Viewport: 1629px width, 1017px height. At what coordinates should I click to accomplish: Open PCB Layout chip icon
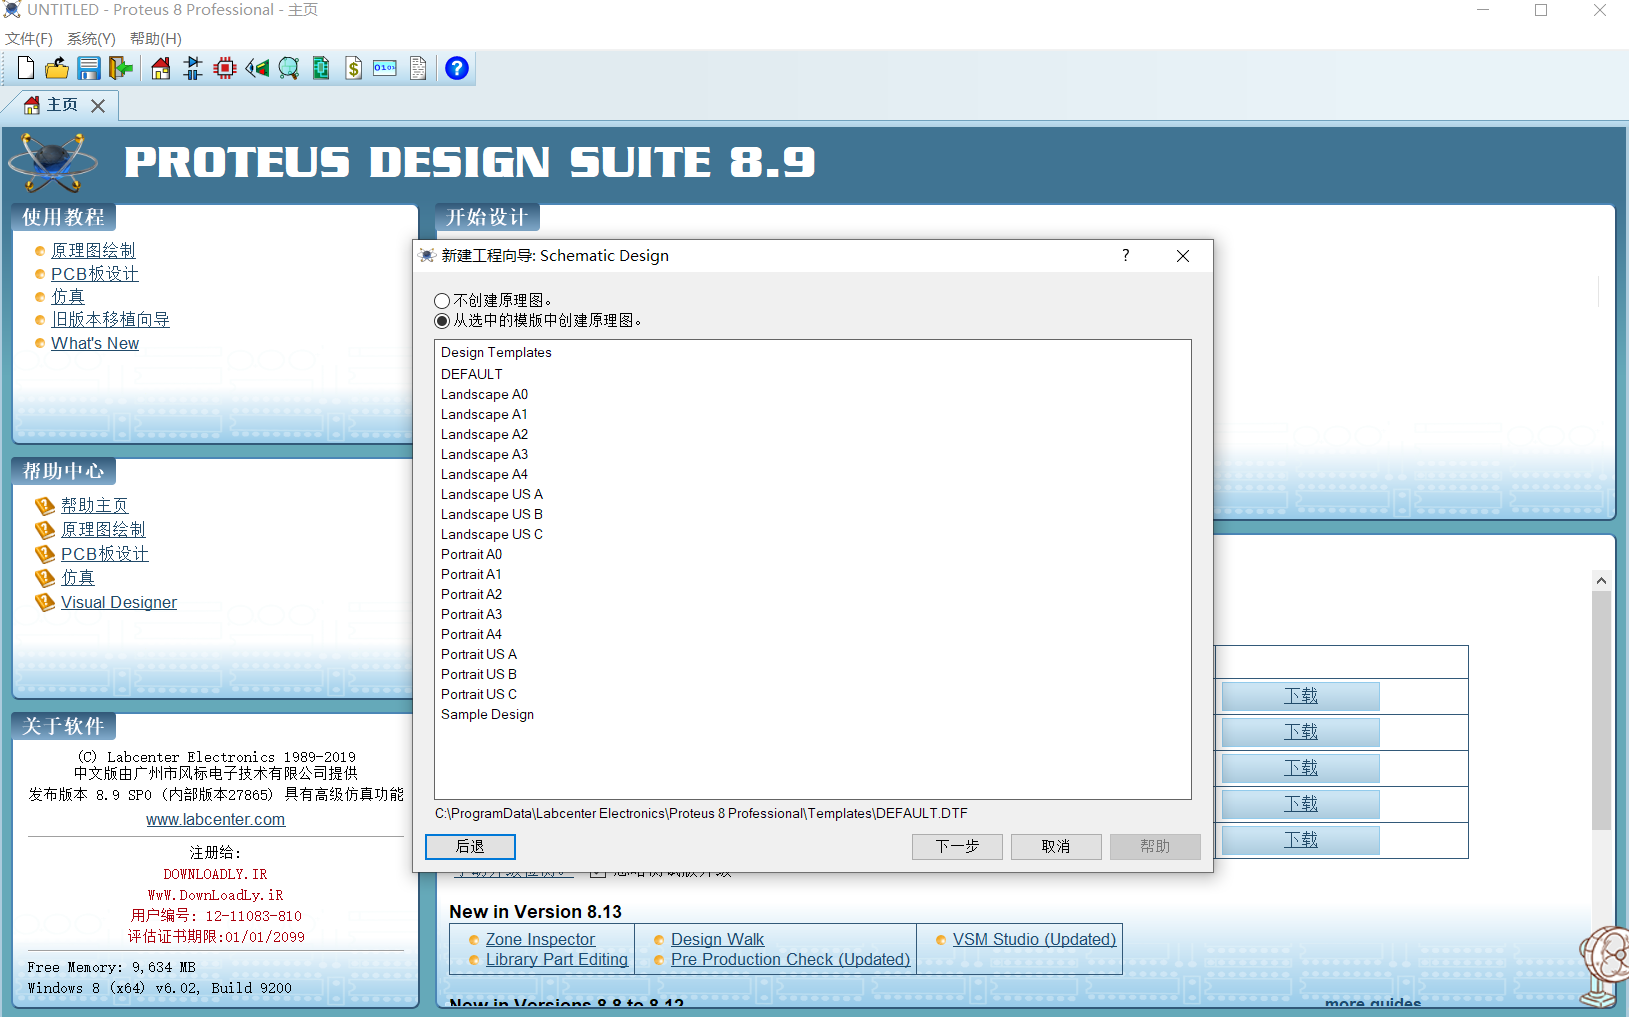click(225, 68)
